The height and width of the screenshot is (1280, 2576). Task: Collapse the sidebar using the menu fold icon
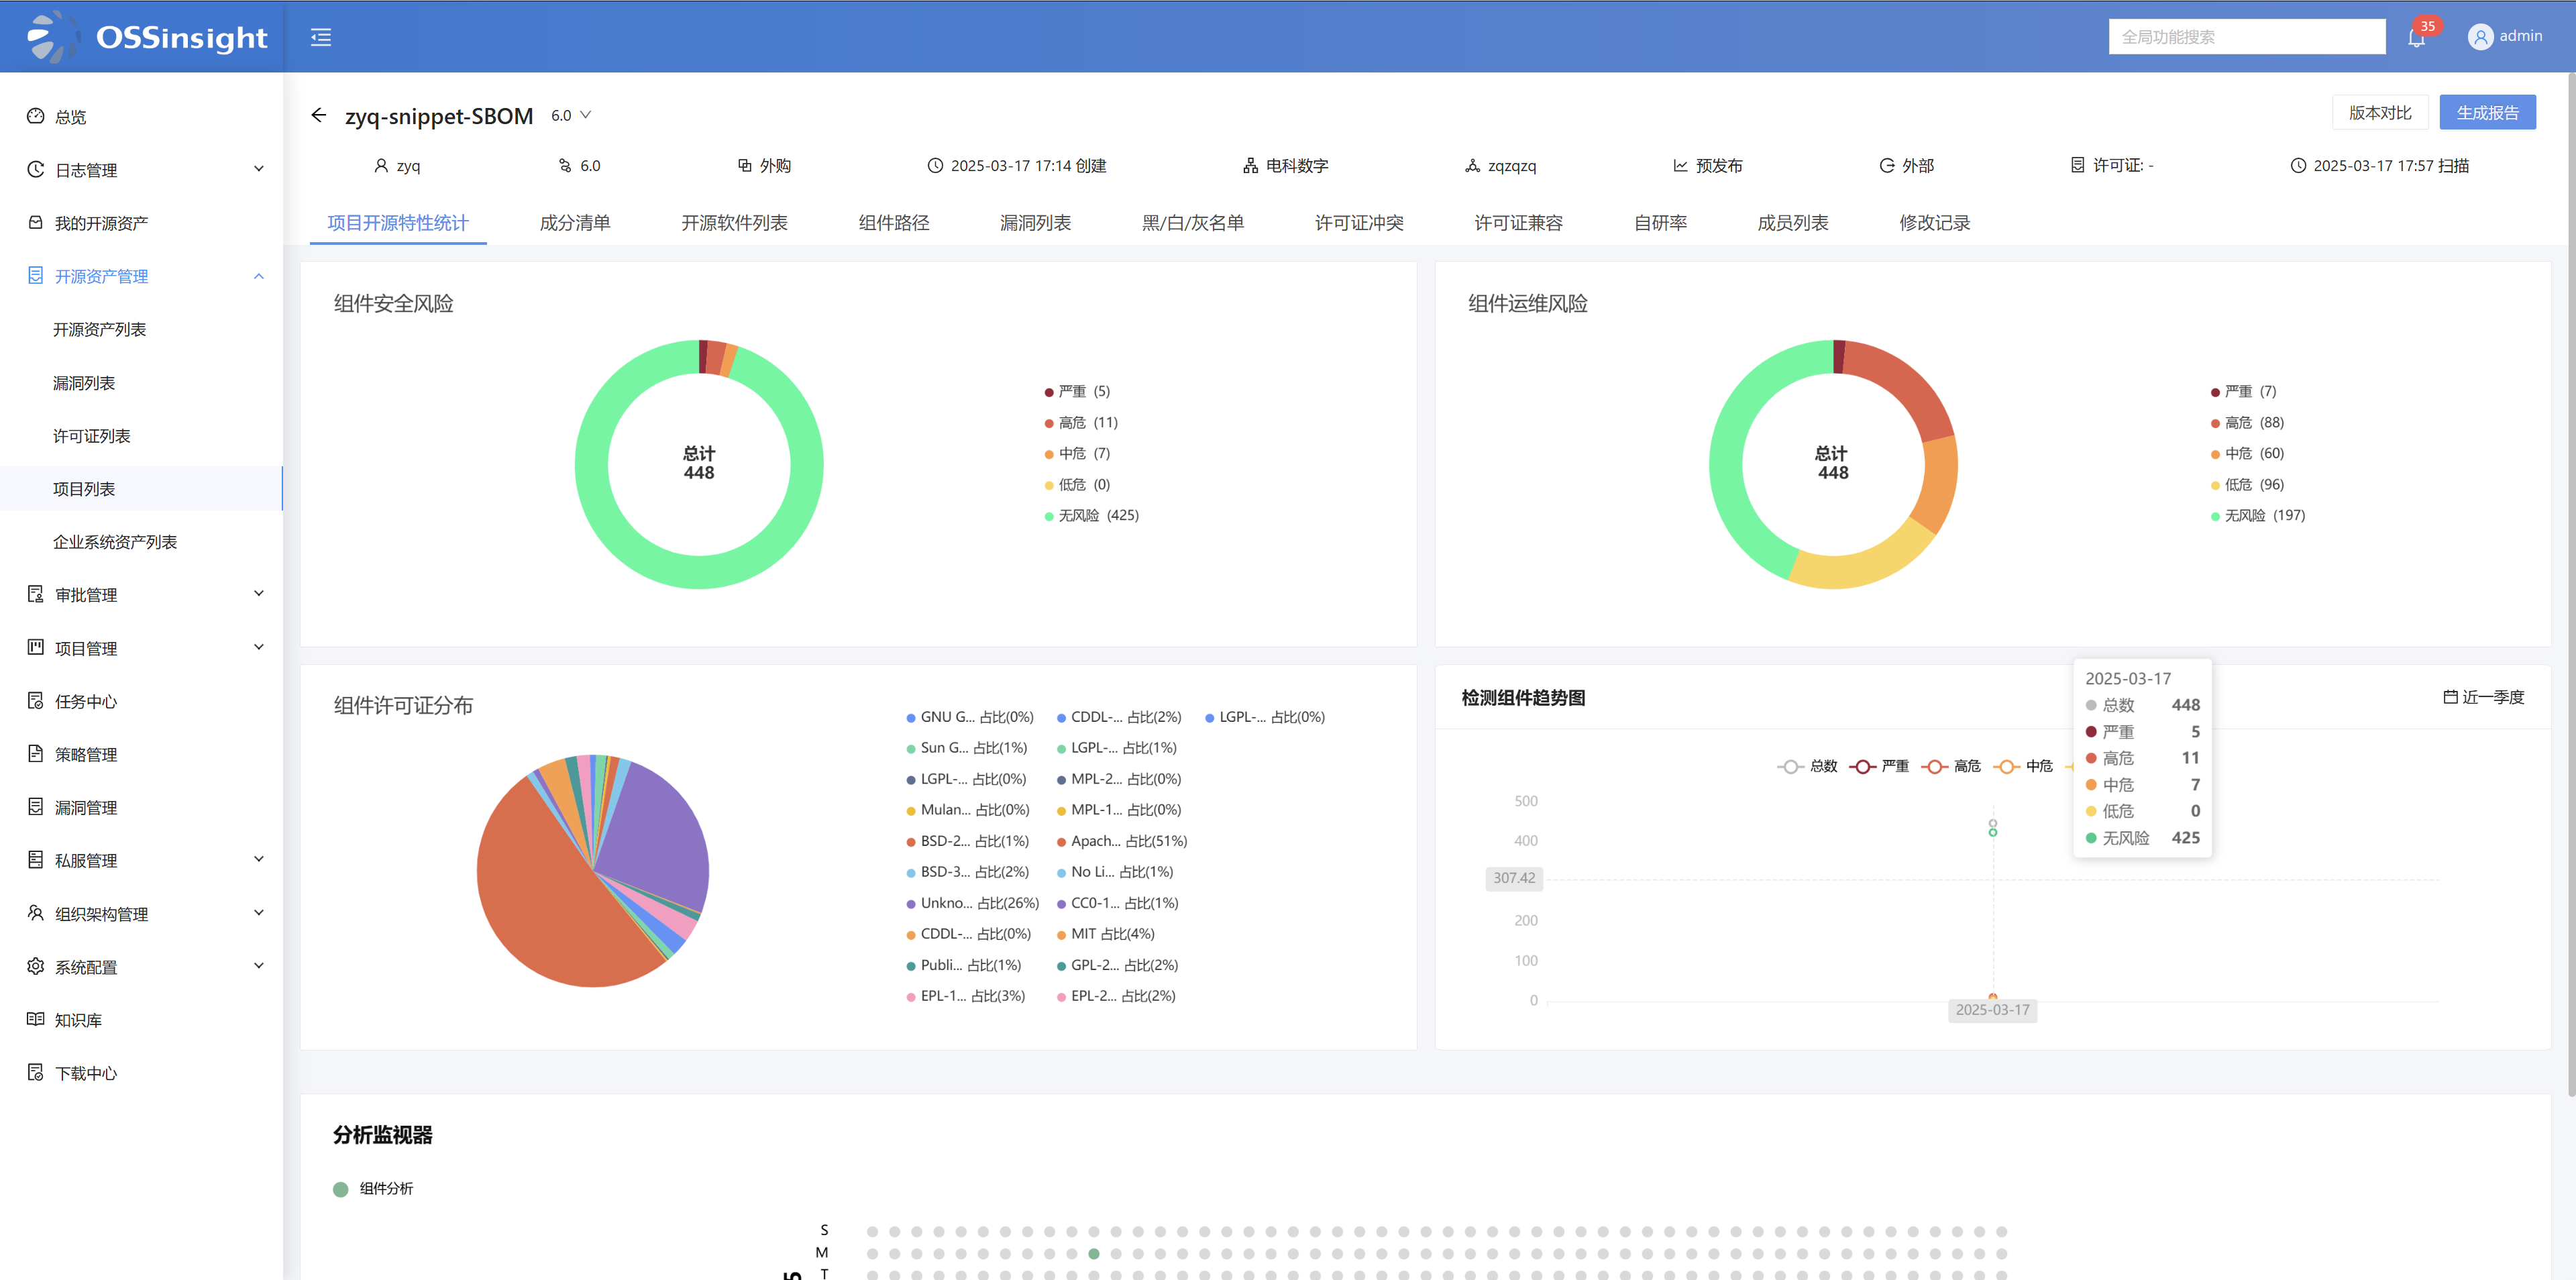[320, 37]
